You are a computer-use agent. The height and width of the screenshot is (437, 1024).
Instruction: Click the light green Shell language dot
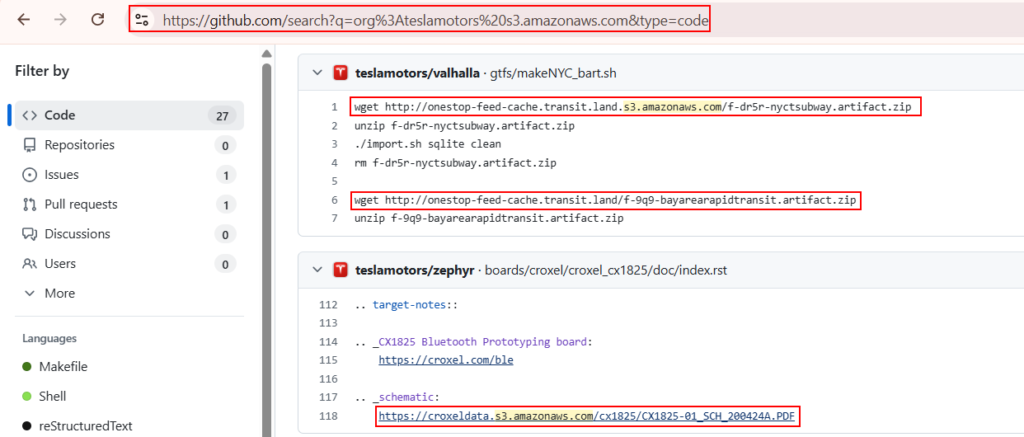(x=27, y=397)
